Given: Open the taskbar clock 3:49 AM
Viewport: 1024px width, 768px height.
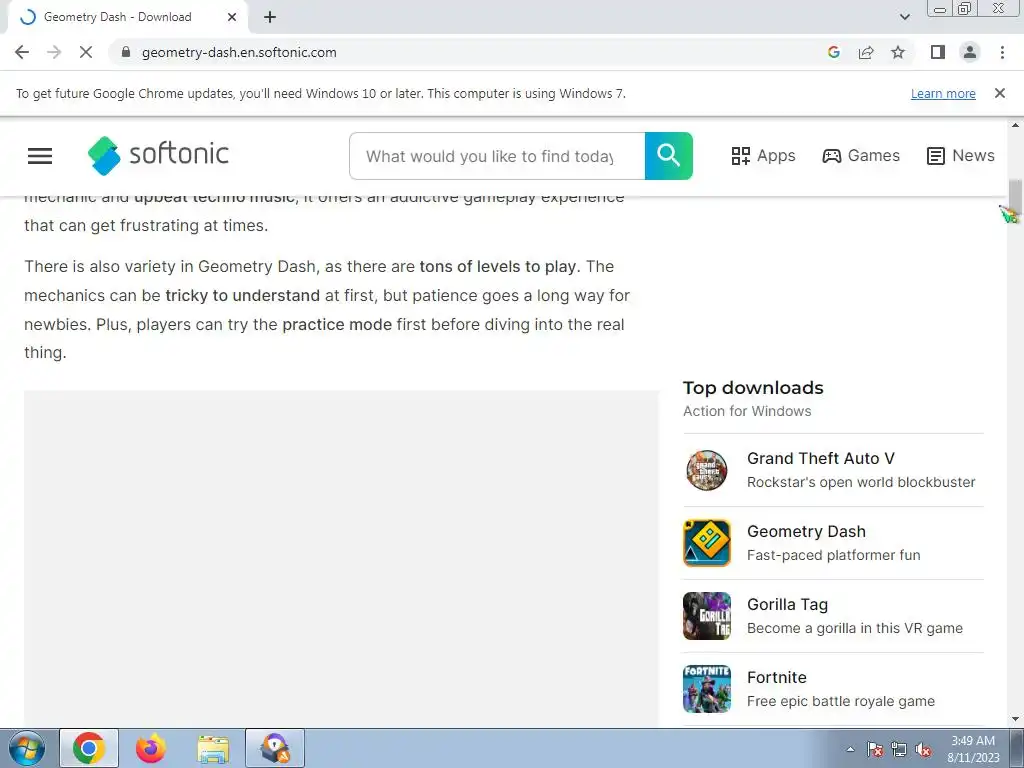Looking at the screenshot, I should [x=973, y=749].
